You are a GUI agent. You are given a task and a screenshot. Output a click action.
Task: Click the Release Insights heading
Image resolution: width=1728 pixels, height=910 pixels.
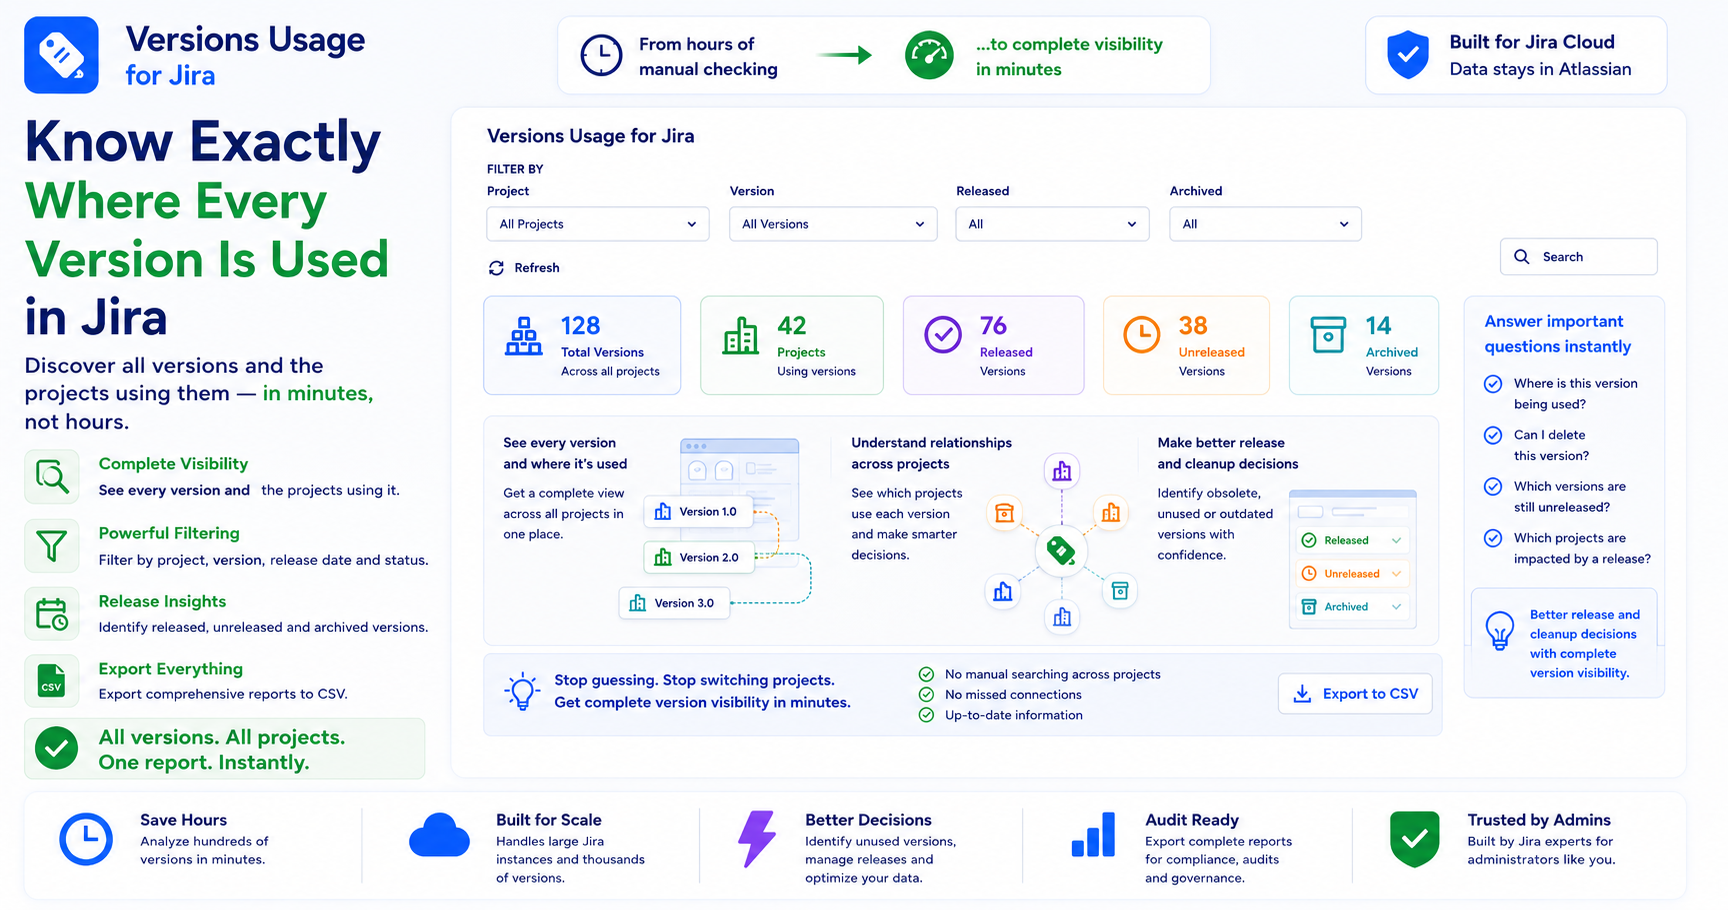tap(162, 601)
